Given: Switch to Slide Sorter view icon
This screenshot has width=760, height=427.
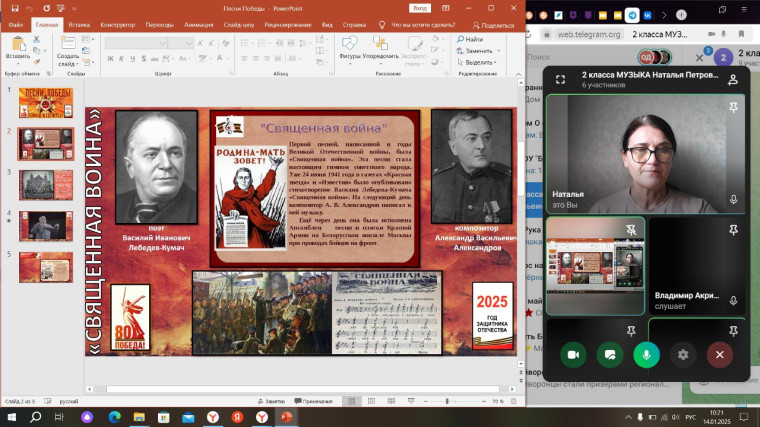Looking at the screenshot, I should tap(371, 401).
